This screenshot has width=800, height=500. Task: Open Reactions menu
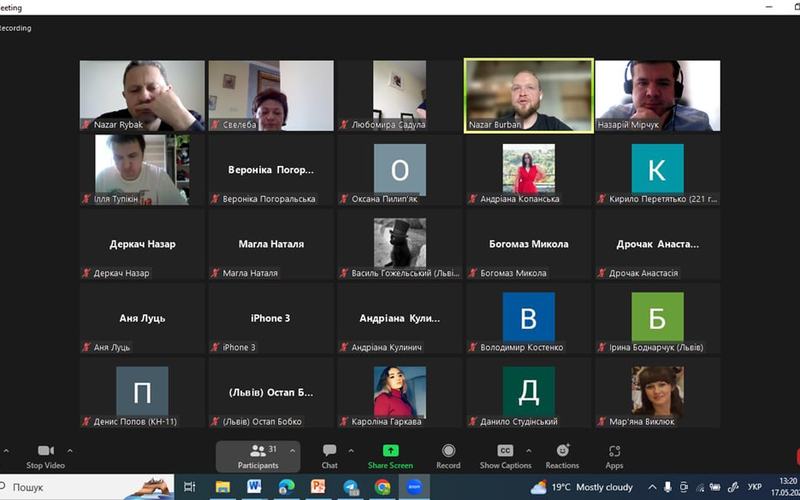(562, 456)
